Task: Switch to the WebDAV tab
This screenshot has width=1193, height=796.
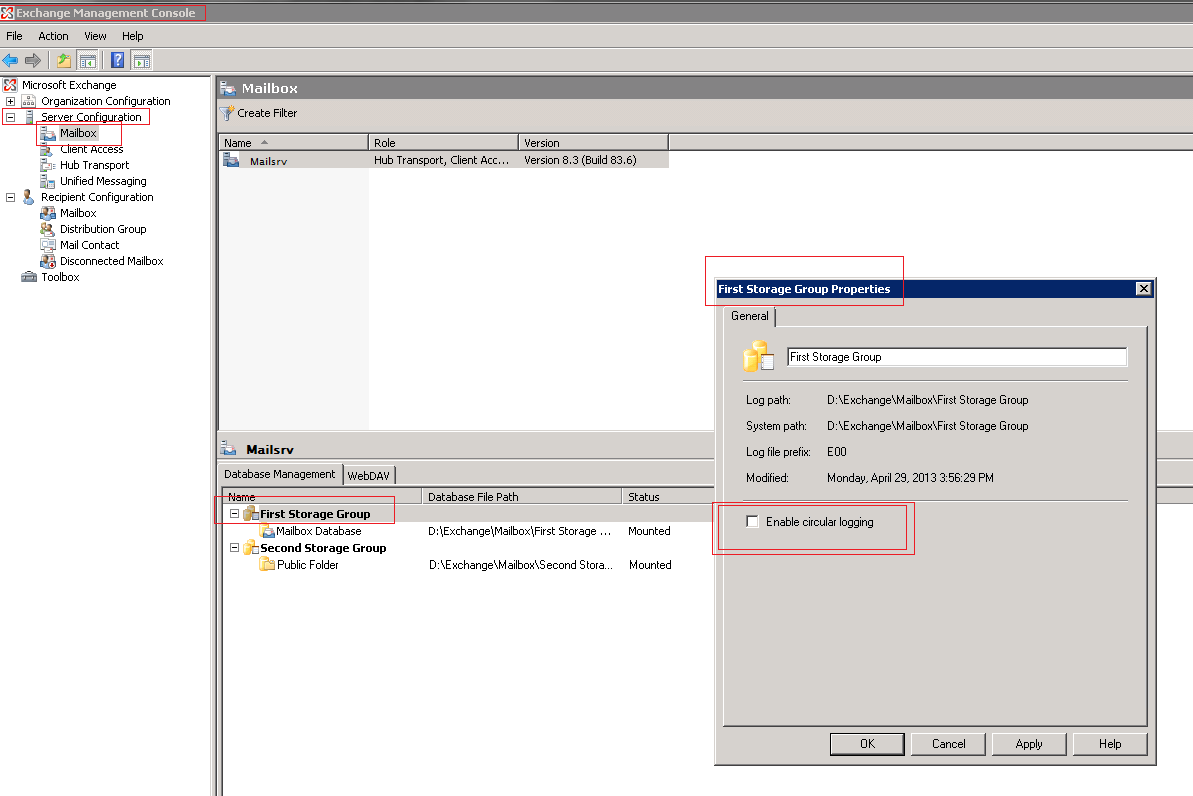Action: tap(368, 475)
